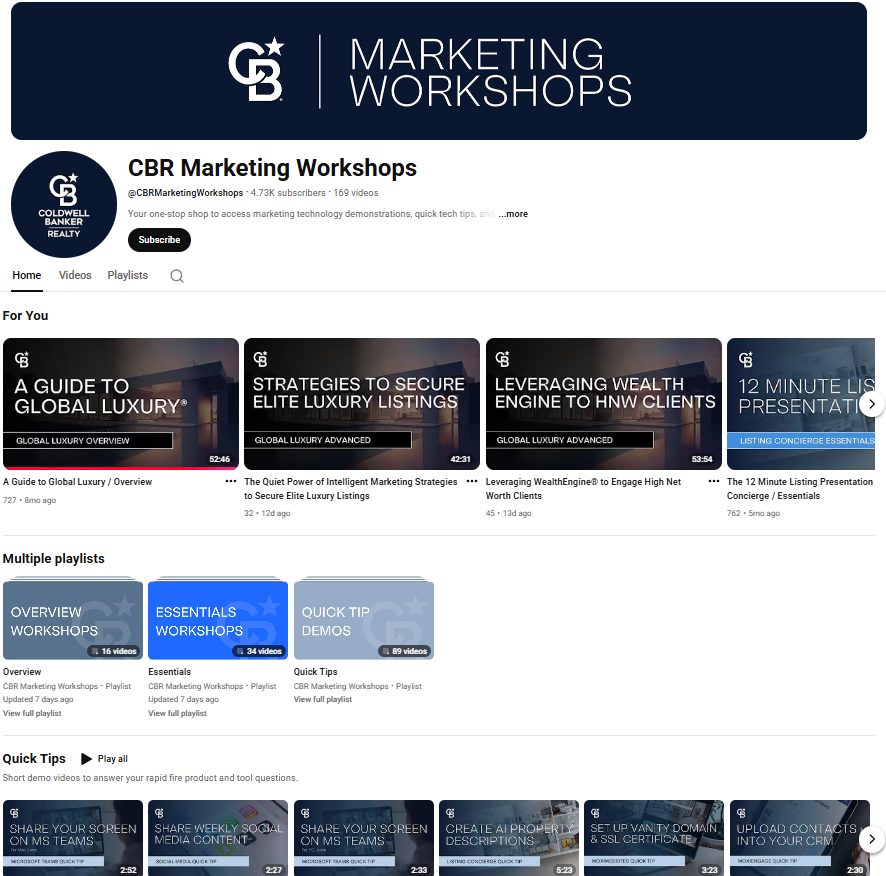
Task: Click CBR Marketing Workshops under Essentials playlist
Action: [x=196, y=686]
